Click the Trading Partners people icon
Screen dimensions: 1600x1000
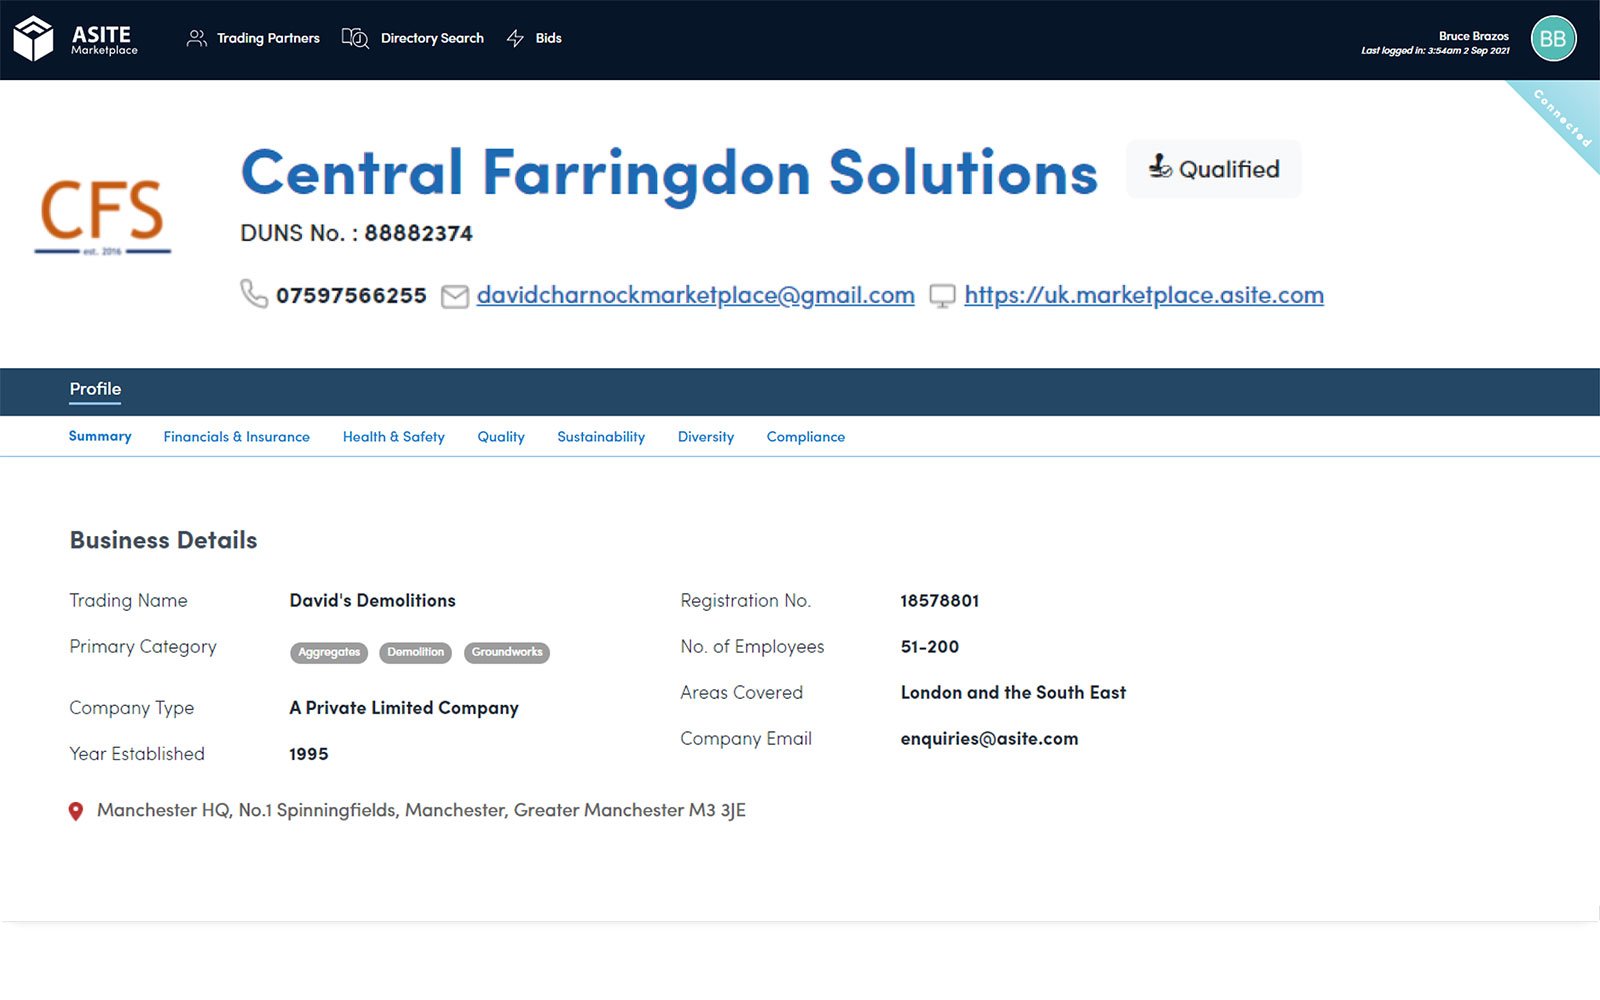(x=197, y=38)
